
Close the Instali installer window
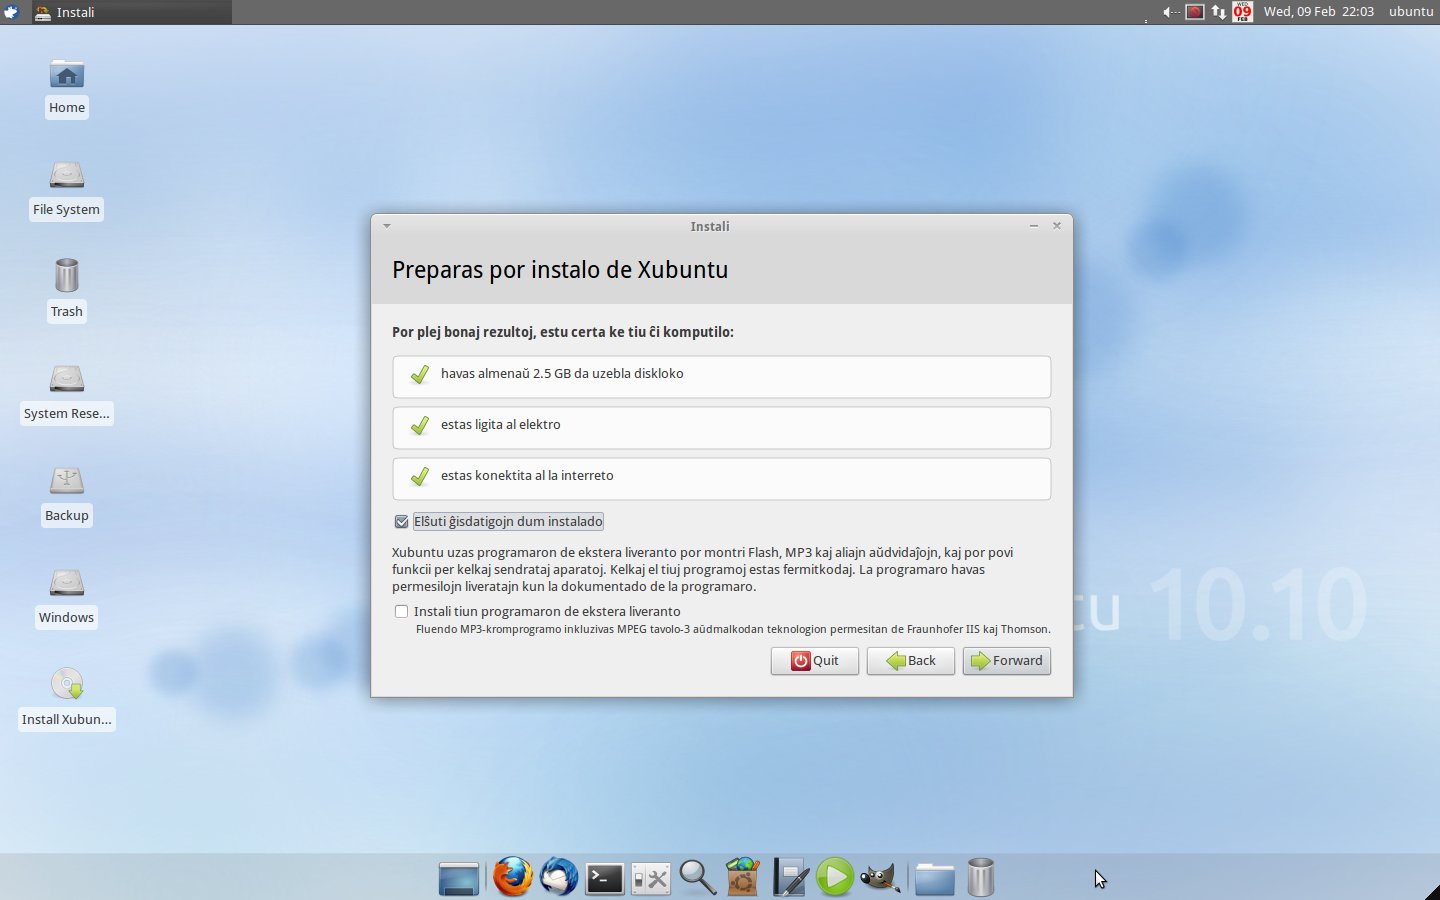pos(1057,226)
